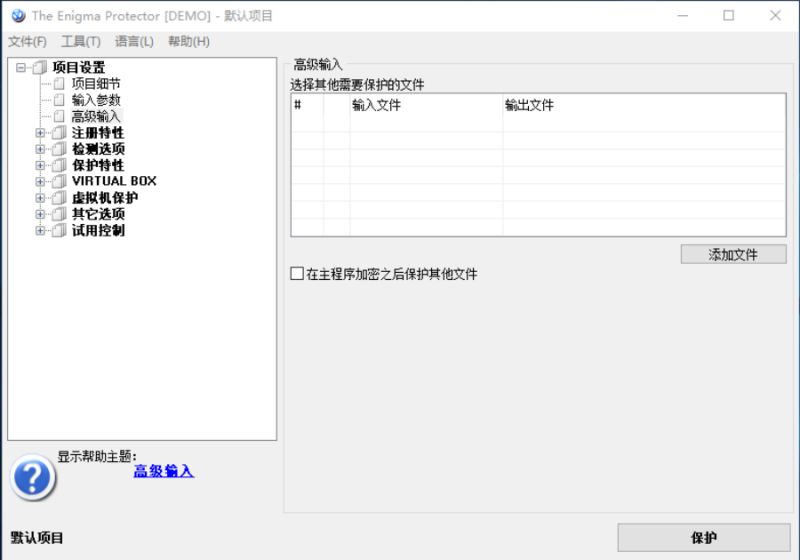
Task: Expand the 试用控制 tree node
Action: 40,231
